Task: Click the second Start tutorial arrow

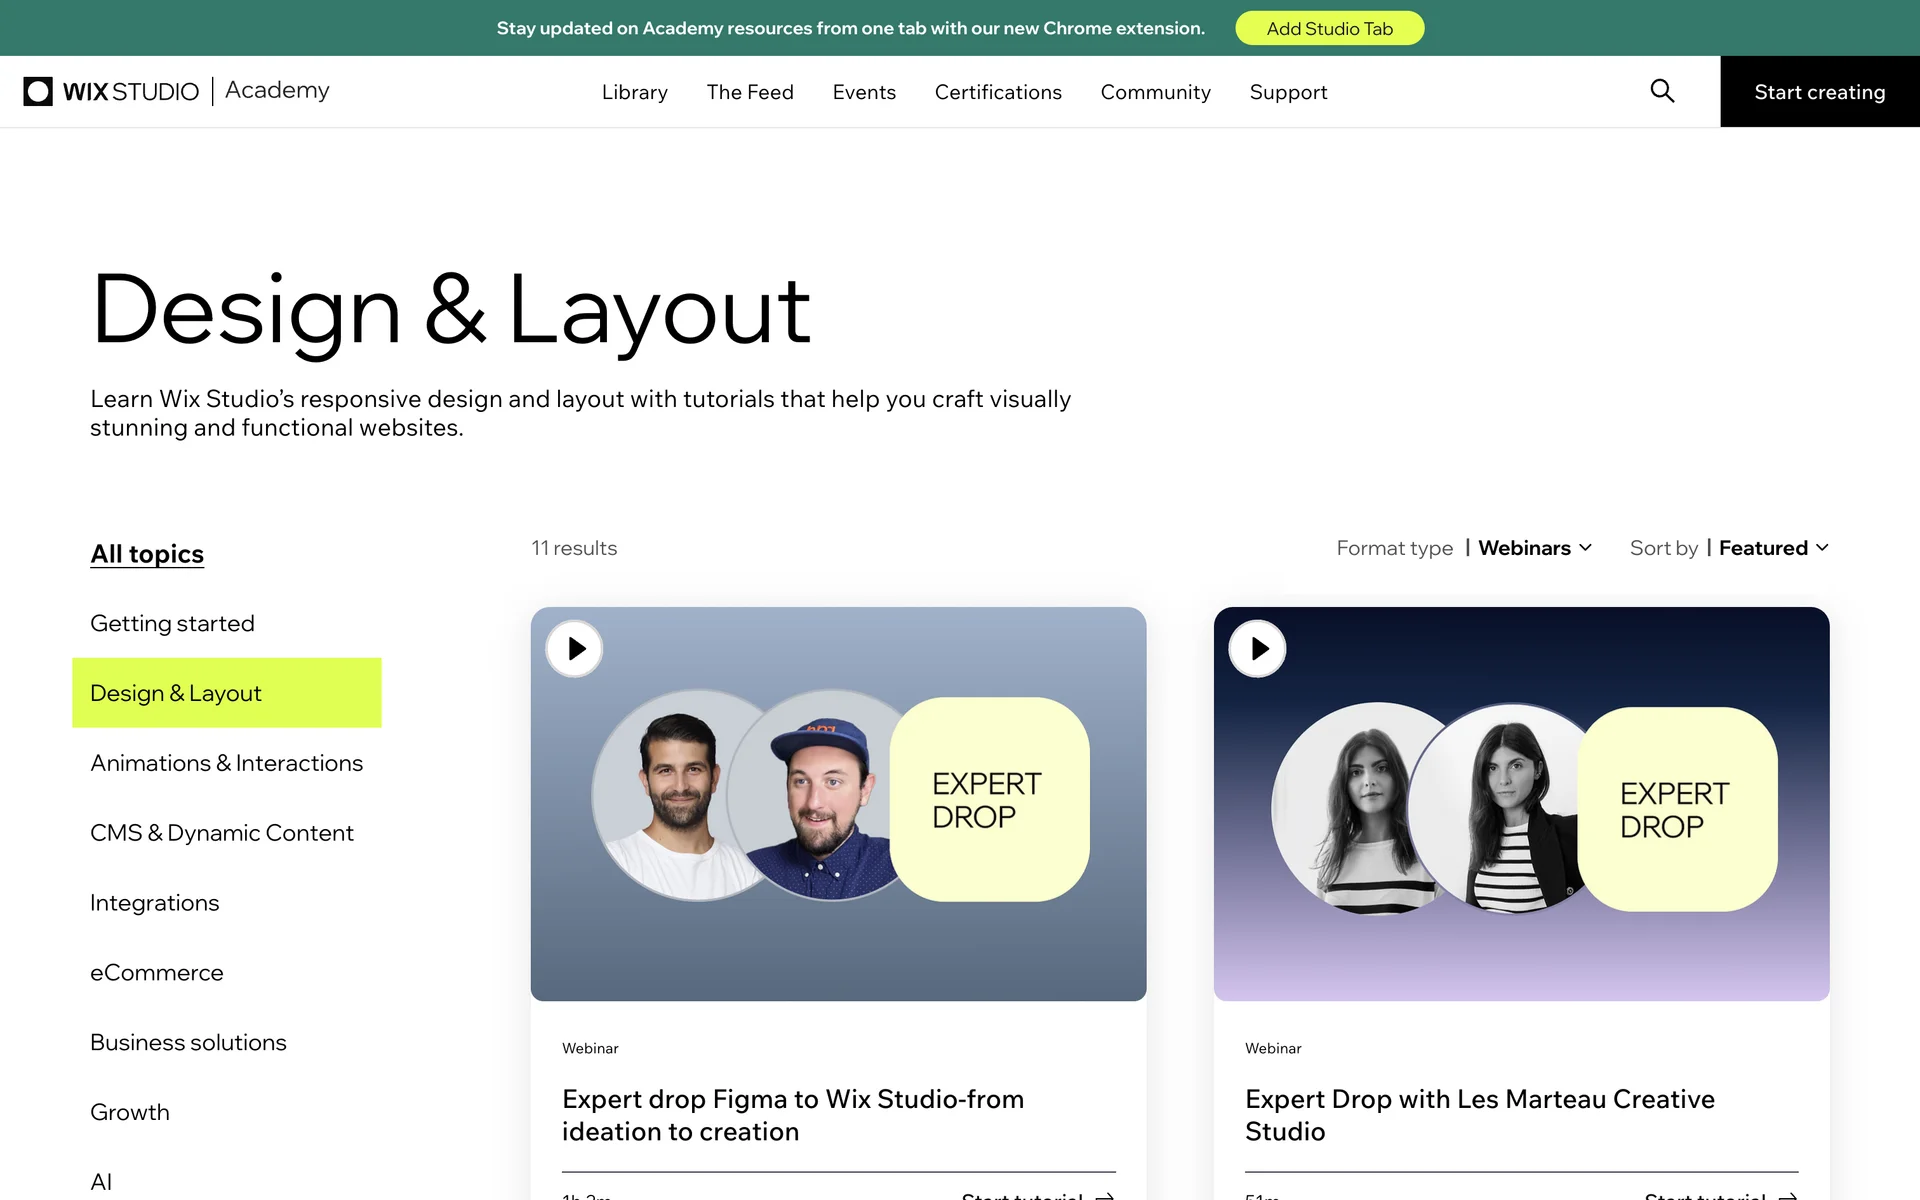Action: [1787, 1195]
